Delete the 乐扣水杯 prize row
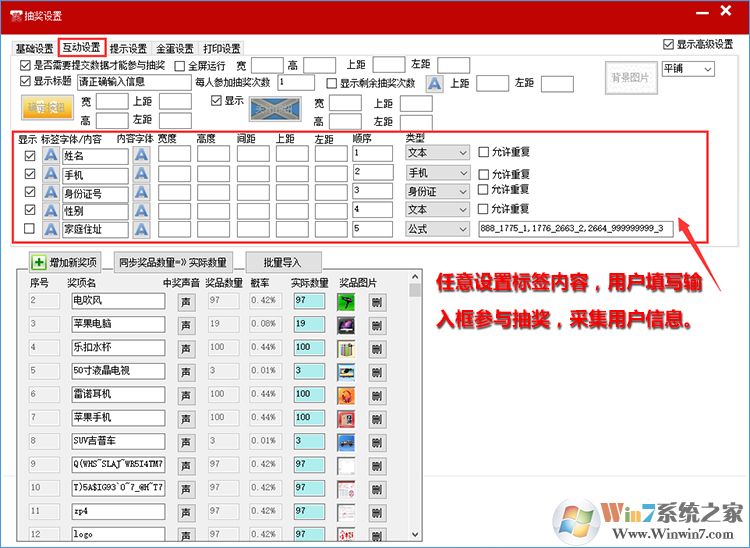 point(376,349)
